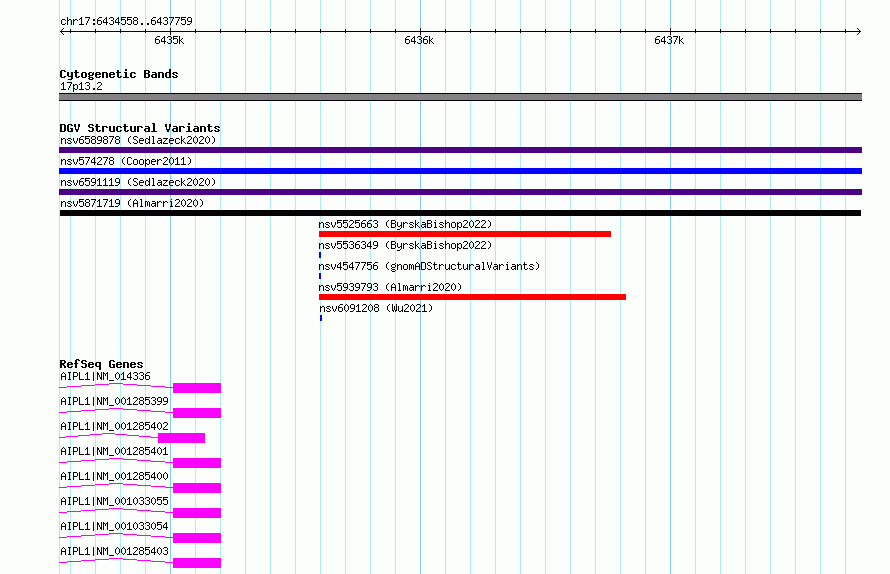Viewport: 890px width, 574px height.
Task: Open the AIPL1|NM_001285399 transcript label
Action: [114, 401]
